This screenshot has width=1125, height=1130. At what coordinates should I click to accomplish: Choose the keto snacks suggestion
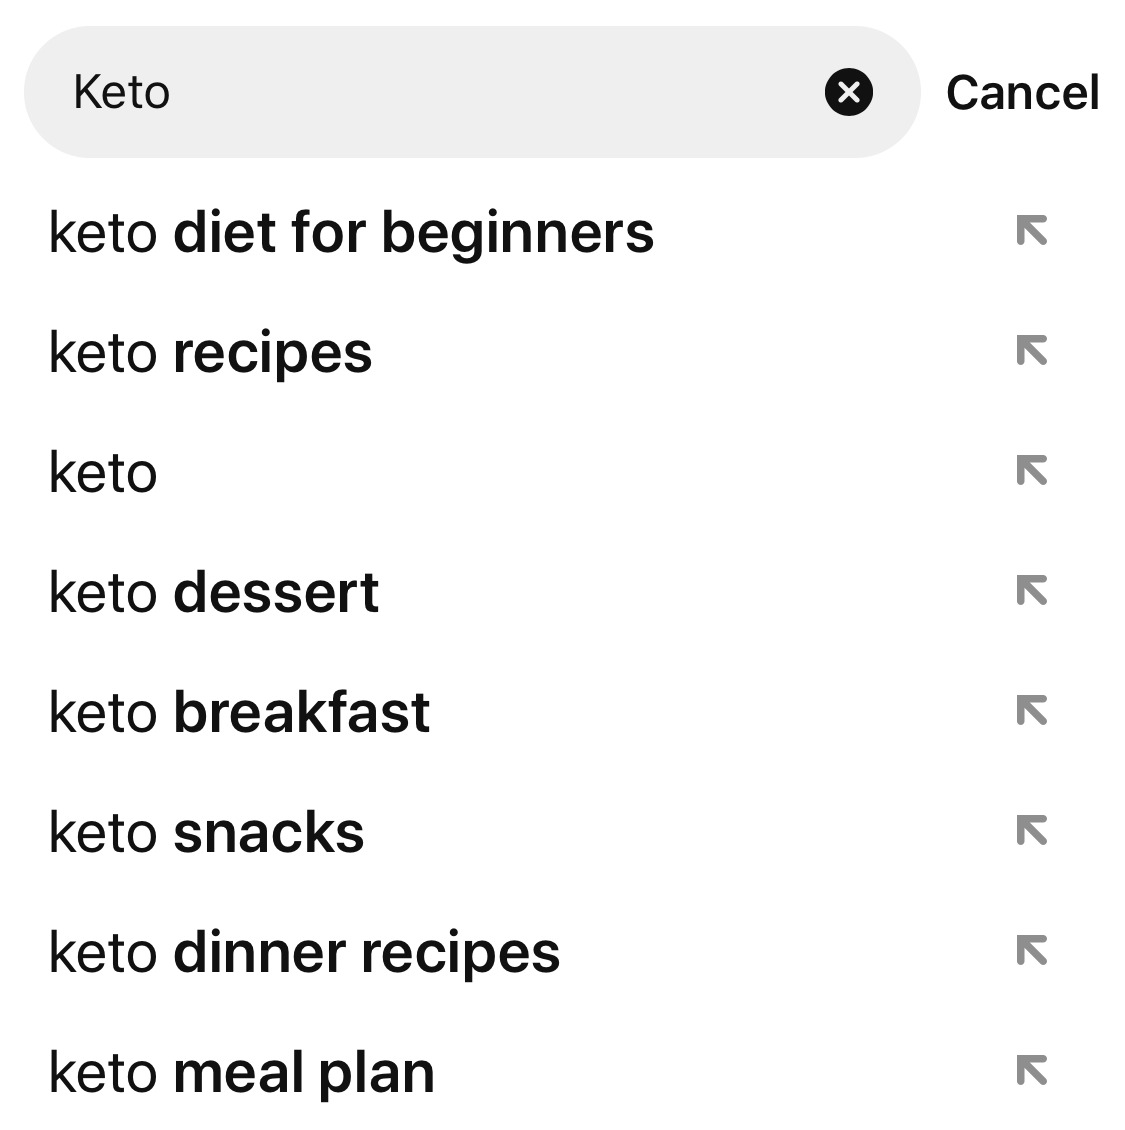click(207, 832)
